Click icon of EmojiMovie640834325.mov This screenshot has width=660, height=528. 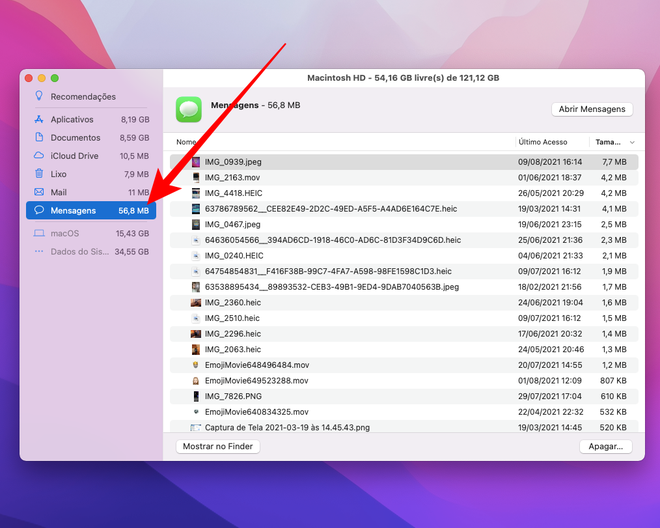196,411
